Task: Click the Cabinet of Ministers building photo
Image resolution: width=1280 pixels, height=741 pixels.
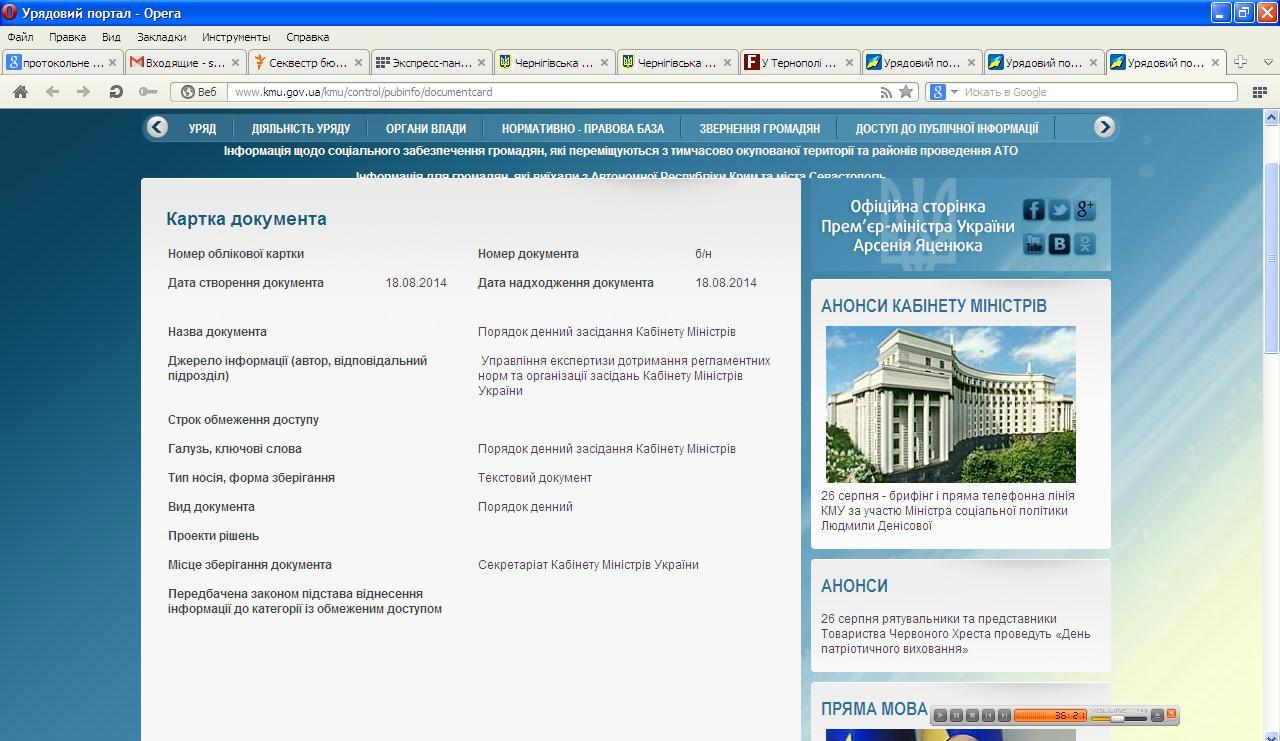Action: click(x=950, y=404)
